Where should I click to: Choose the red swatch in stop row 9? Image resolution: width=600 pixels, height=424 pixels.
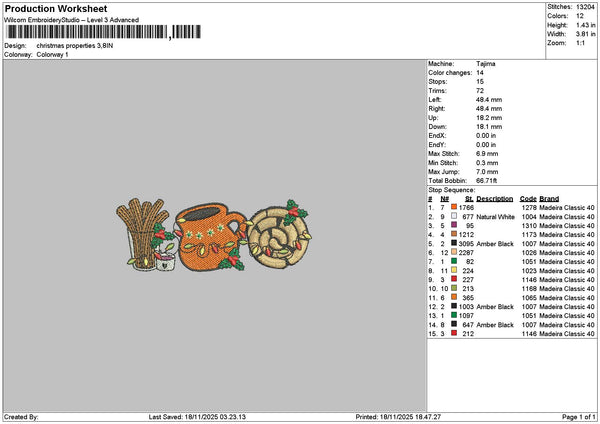click(454, 279)
